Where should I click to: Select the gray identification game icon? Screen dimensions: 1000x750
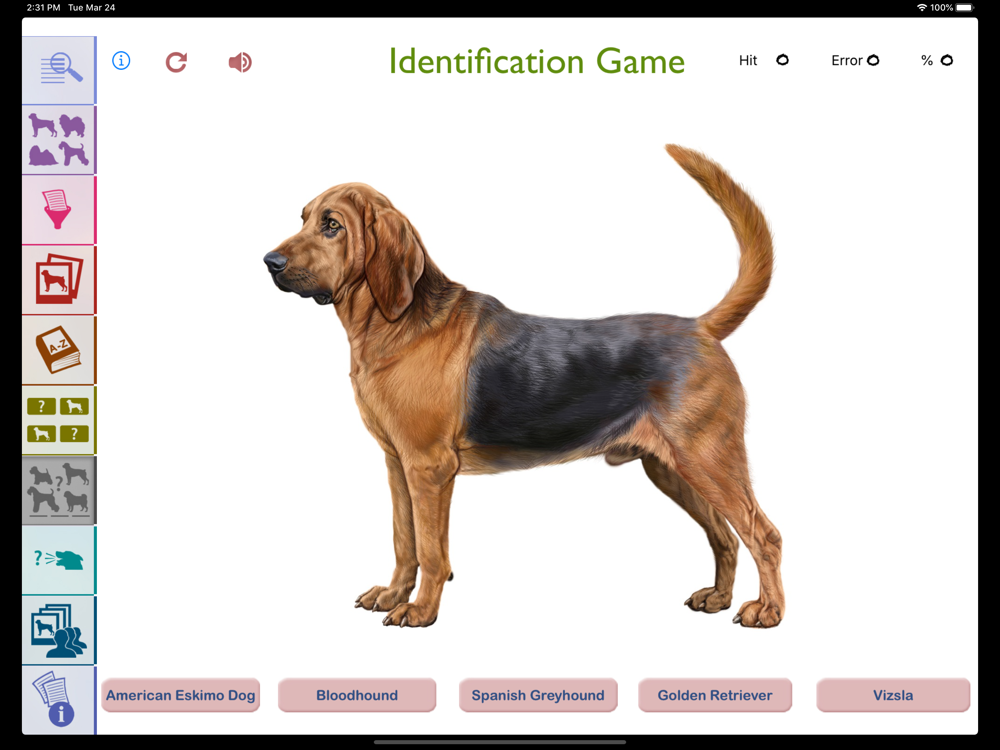tap(59, 490)
